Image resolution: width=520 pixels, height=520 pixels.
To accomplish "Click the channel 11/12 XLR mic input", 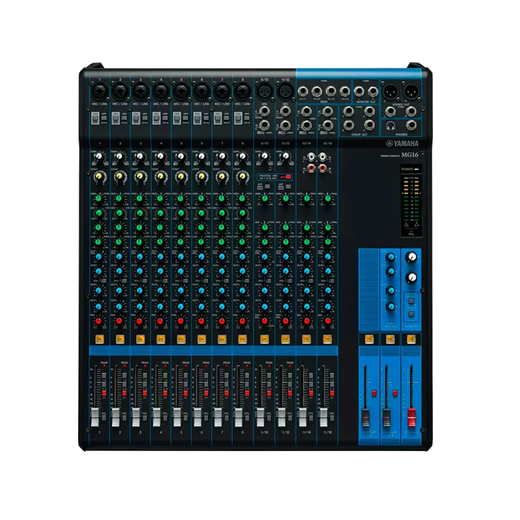I will point(286,91).
